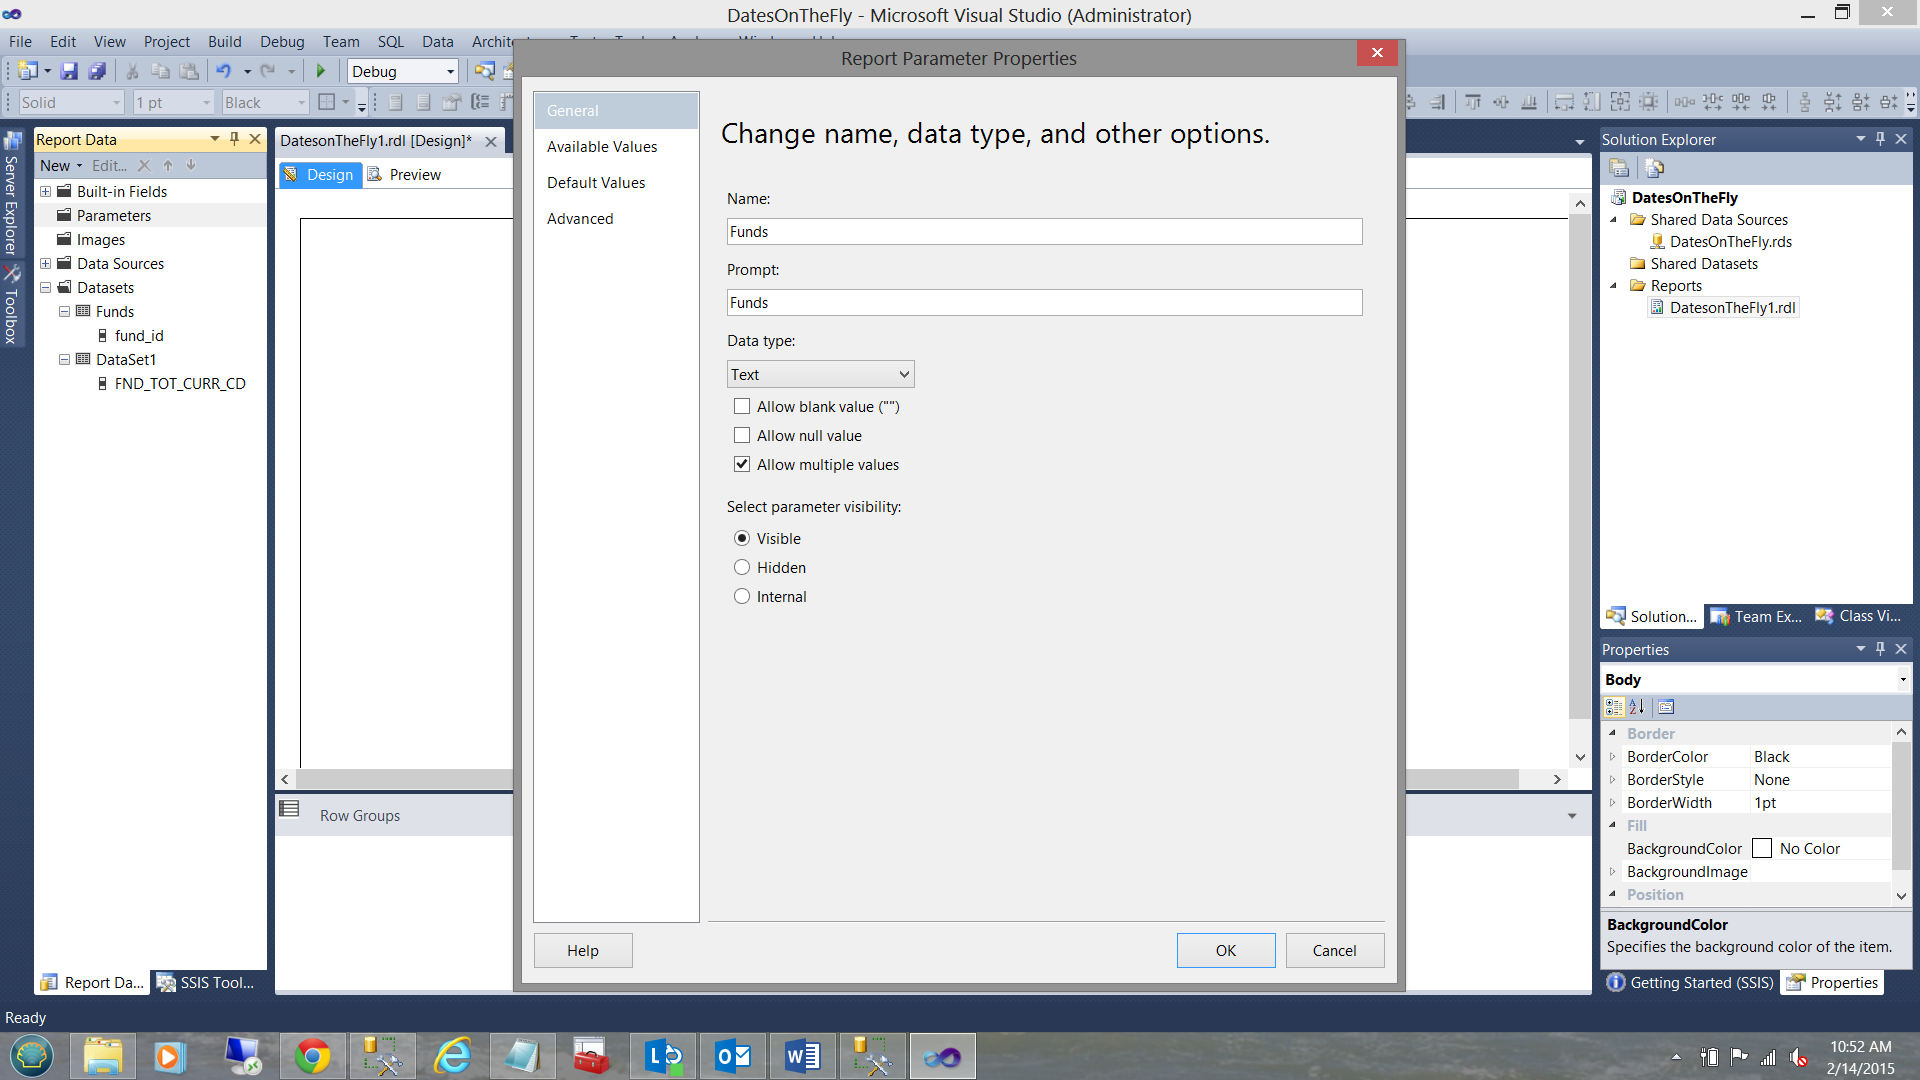Click Alphabetical sort icon in Properties

tap(1637, 707)
